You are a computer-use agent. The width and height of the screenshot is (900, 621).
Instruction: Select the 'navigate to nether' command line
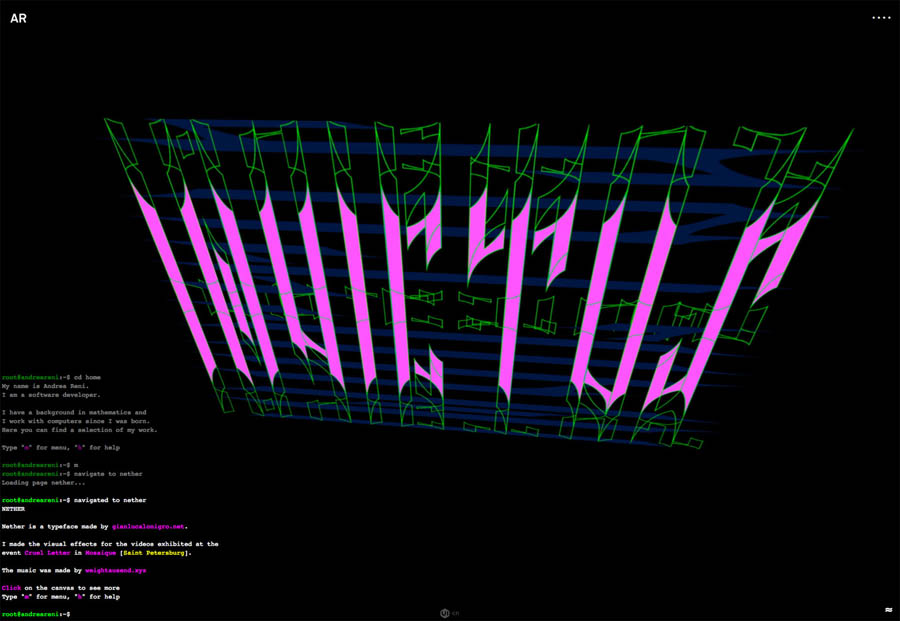coord(108,473)
